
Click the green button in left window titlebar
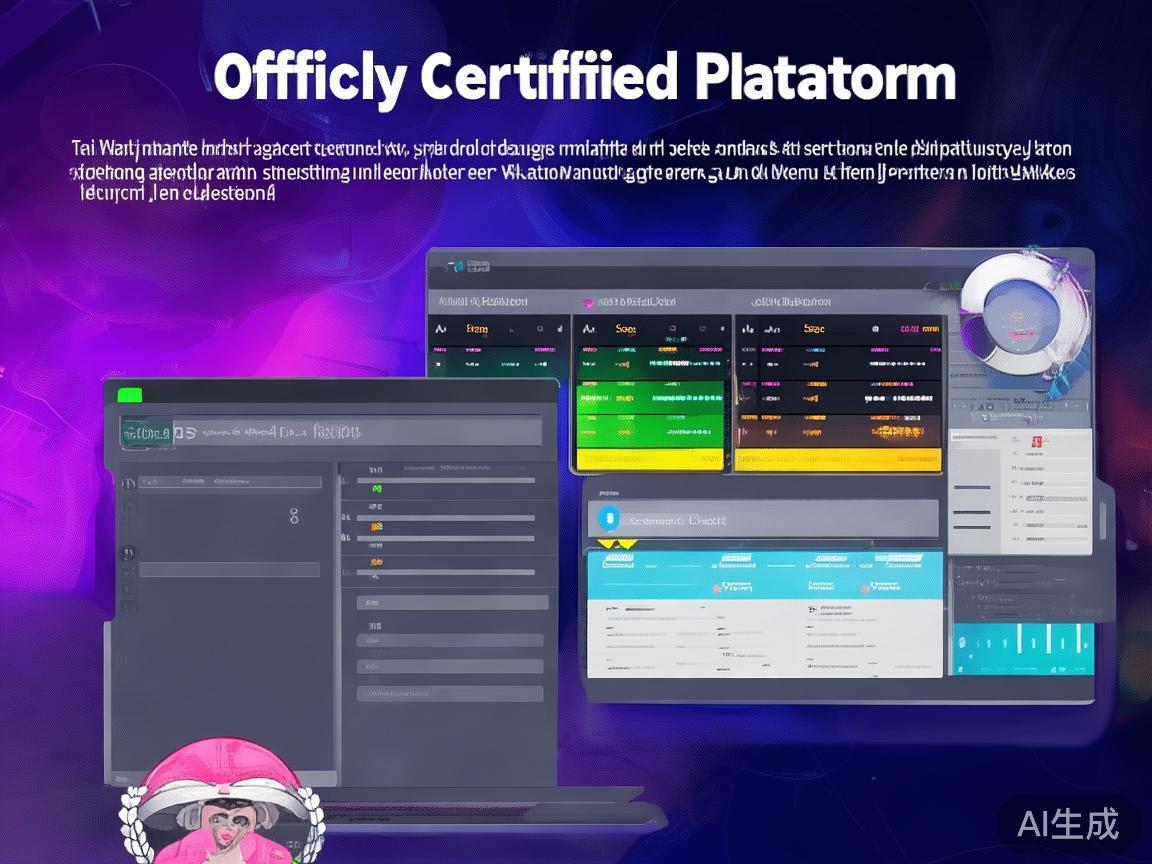130,394
